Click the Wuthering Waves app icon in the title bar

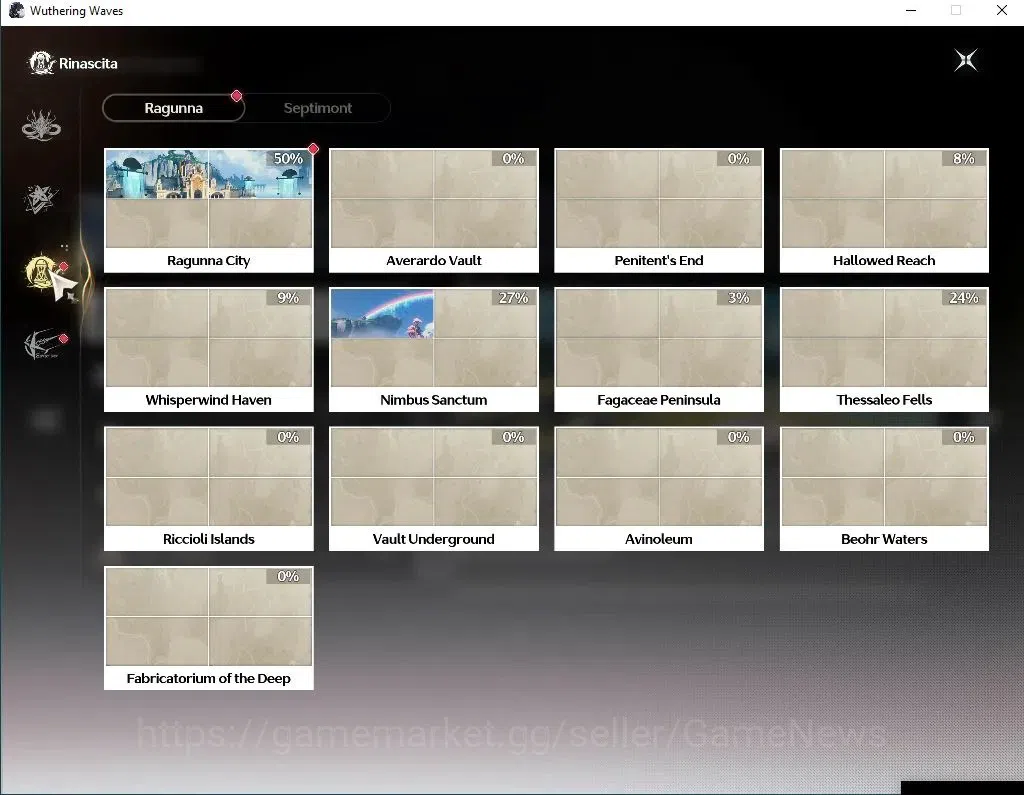(x=16, y=10)
